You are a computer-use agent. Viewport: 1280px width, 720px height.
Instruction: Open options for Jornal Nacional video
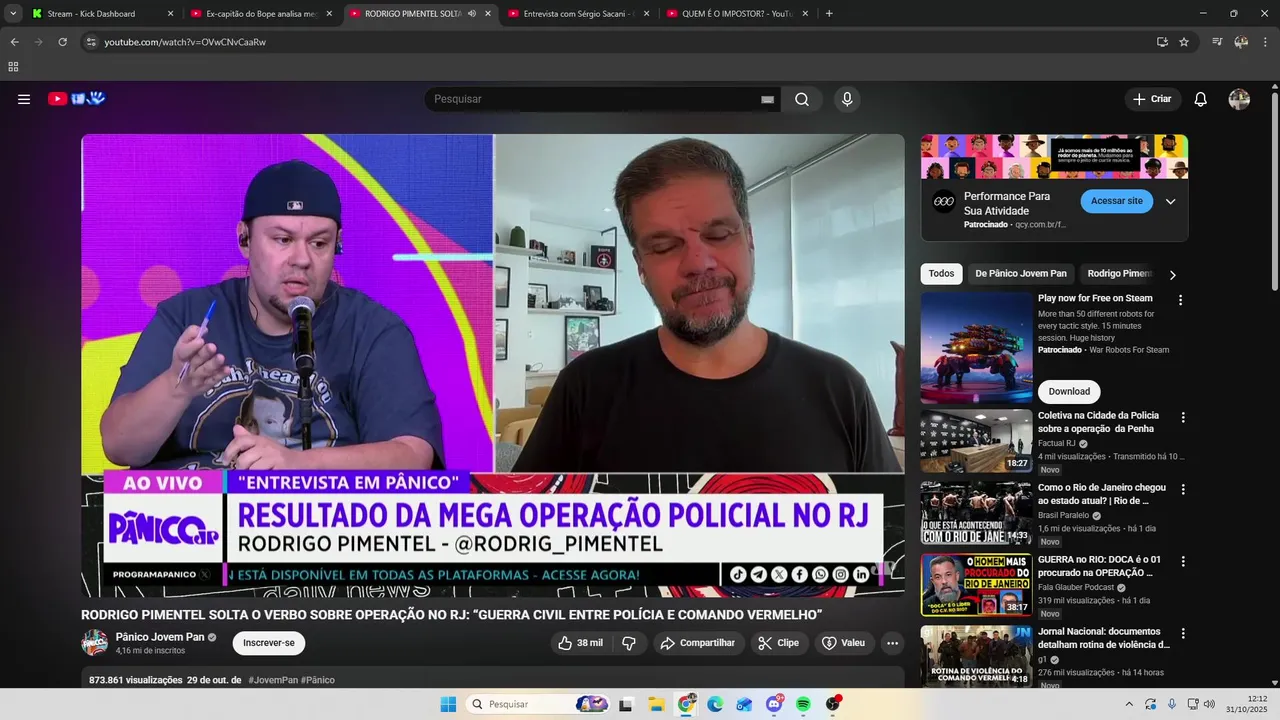1183,634
